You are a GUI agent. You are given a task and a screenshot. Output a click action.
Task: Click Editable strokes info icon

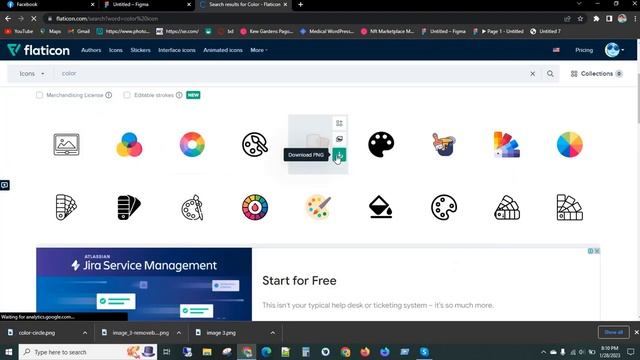[x=179, y=95]
